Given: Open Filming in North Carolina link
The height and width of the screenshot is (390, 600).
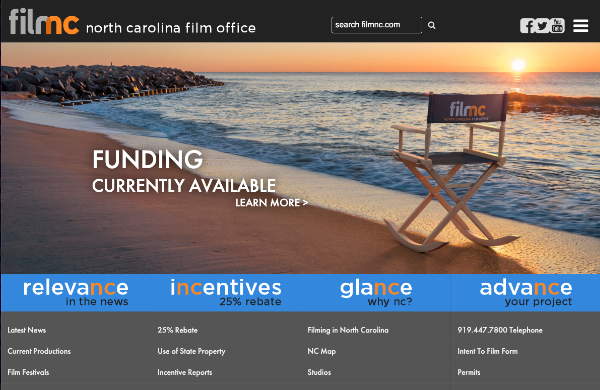Looking at the screenshot, I should click(x=348, y=330).
